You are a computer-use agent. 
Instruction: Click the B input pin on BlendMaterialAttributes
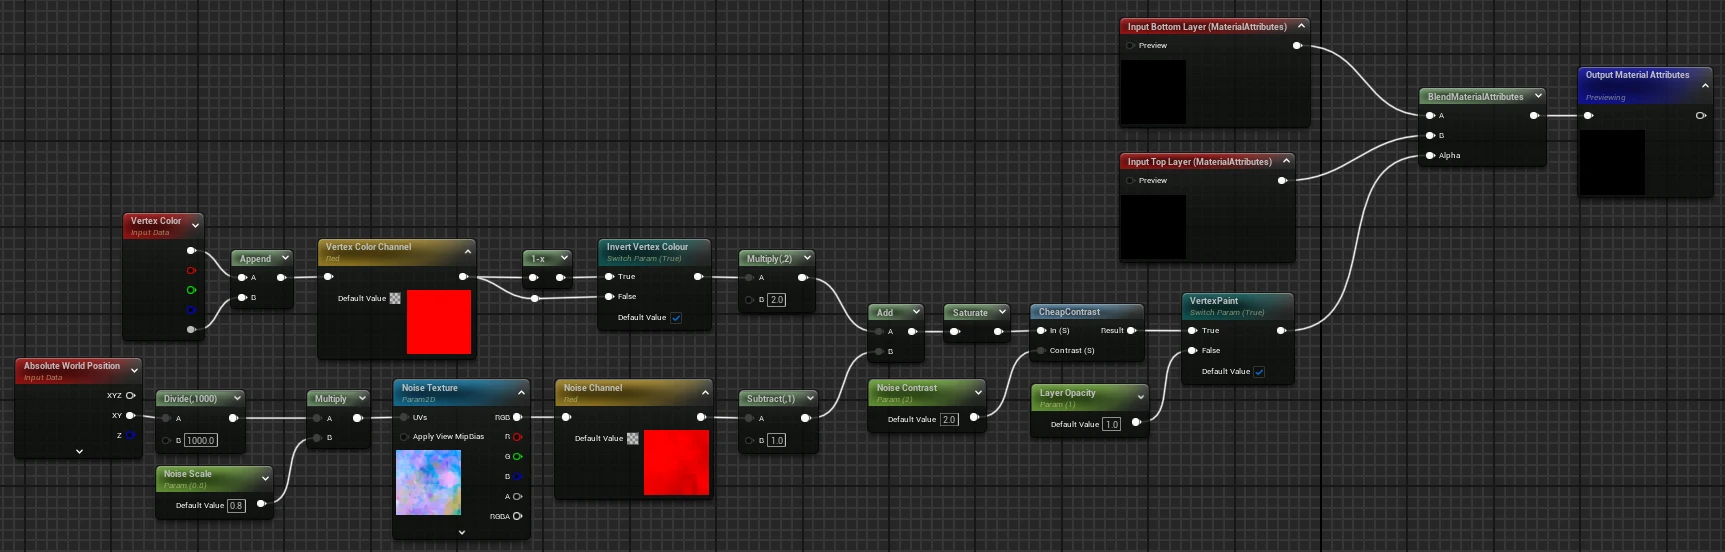click(x=1430, y=135)
